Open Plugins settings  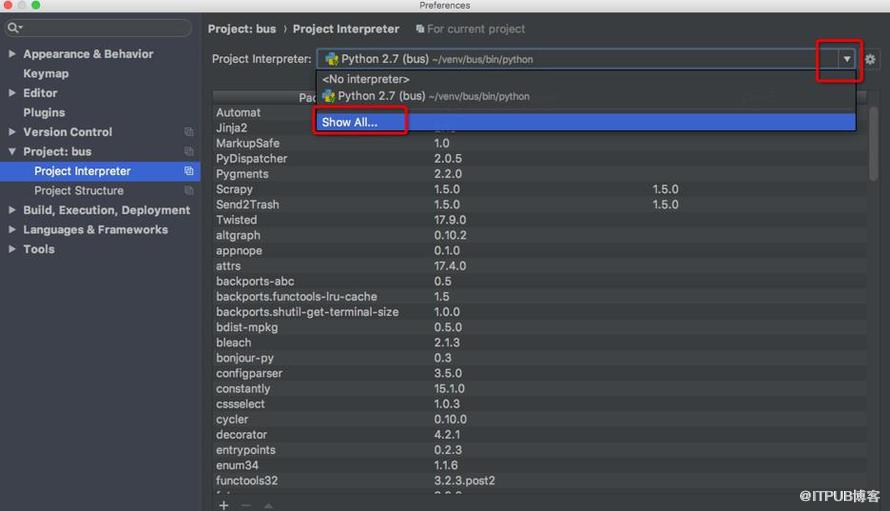(44, 112)
